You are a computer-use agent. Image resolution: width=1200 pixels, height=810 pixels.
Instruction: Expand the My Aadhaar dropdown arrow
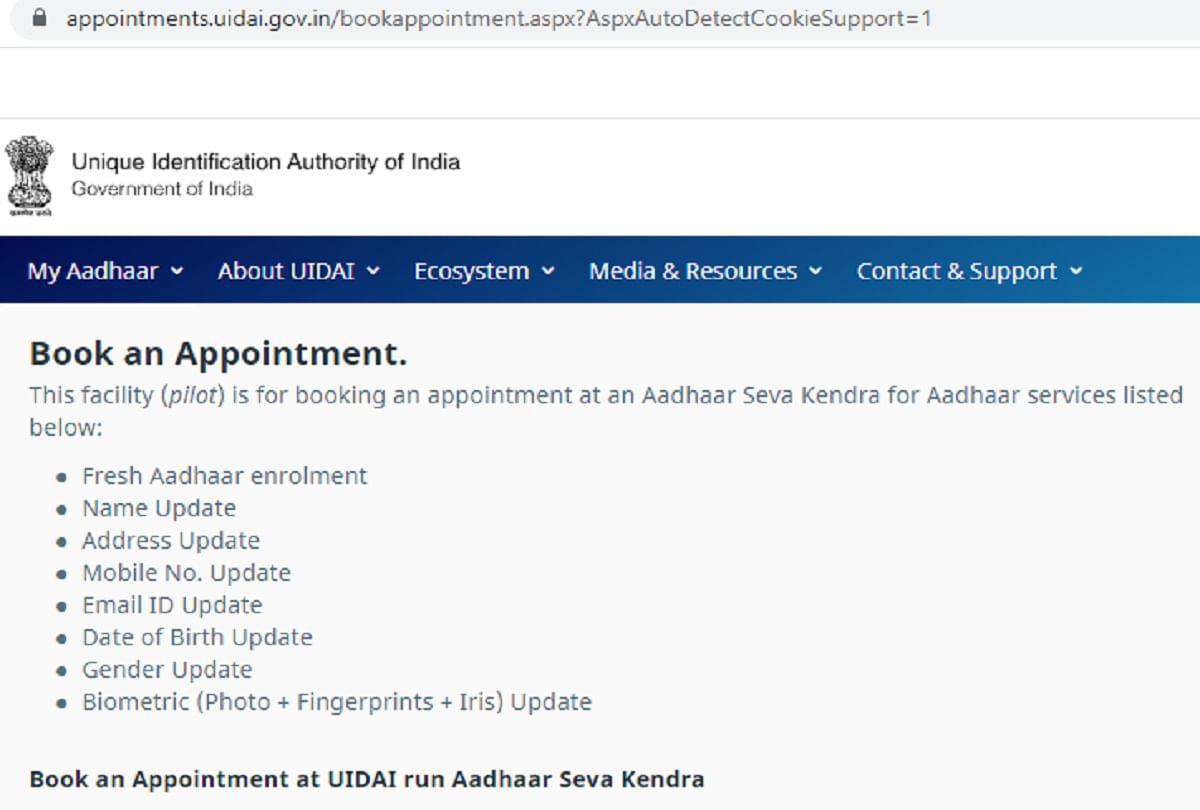(178, 270)
